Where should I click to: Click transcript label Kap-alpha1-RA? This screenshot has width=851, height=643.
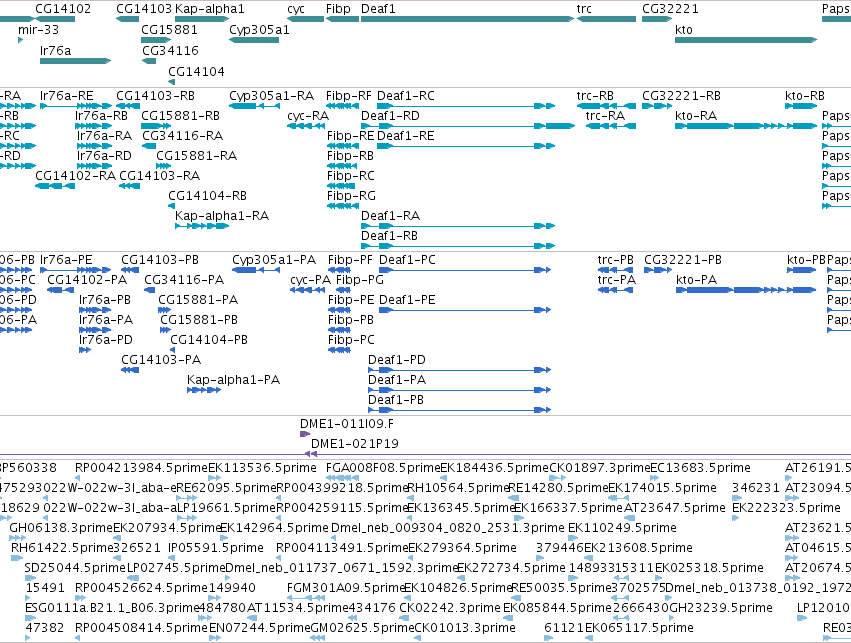click(222, 216)
